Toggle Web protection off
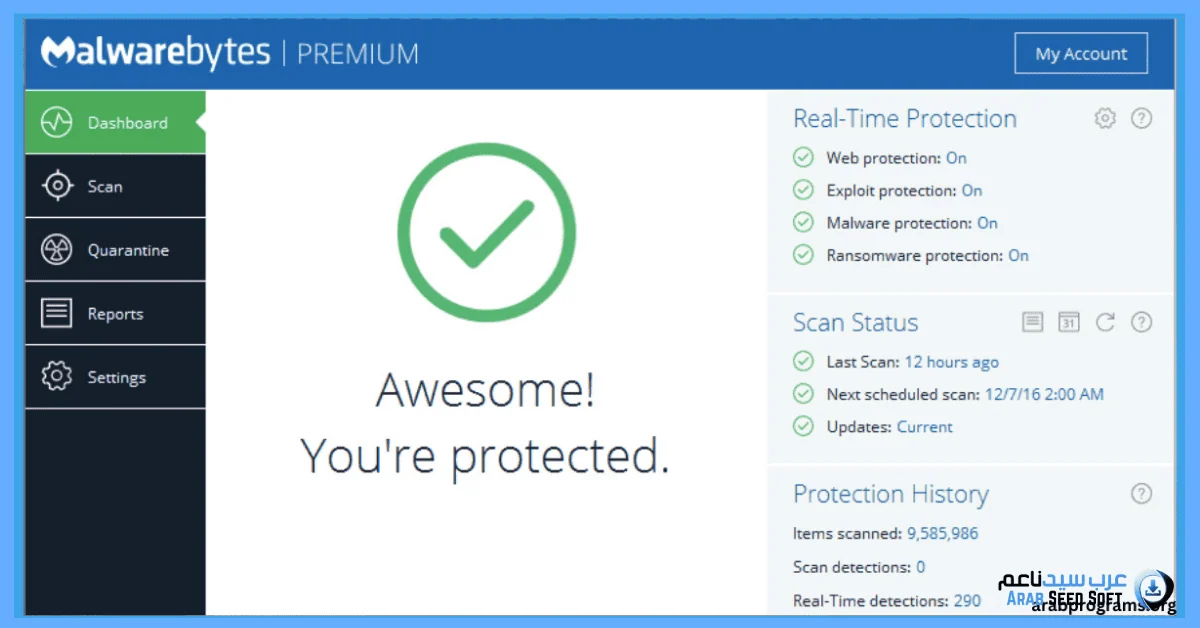Screen dimensions: 1200x628 (955, 157)
